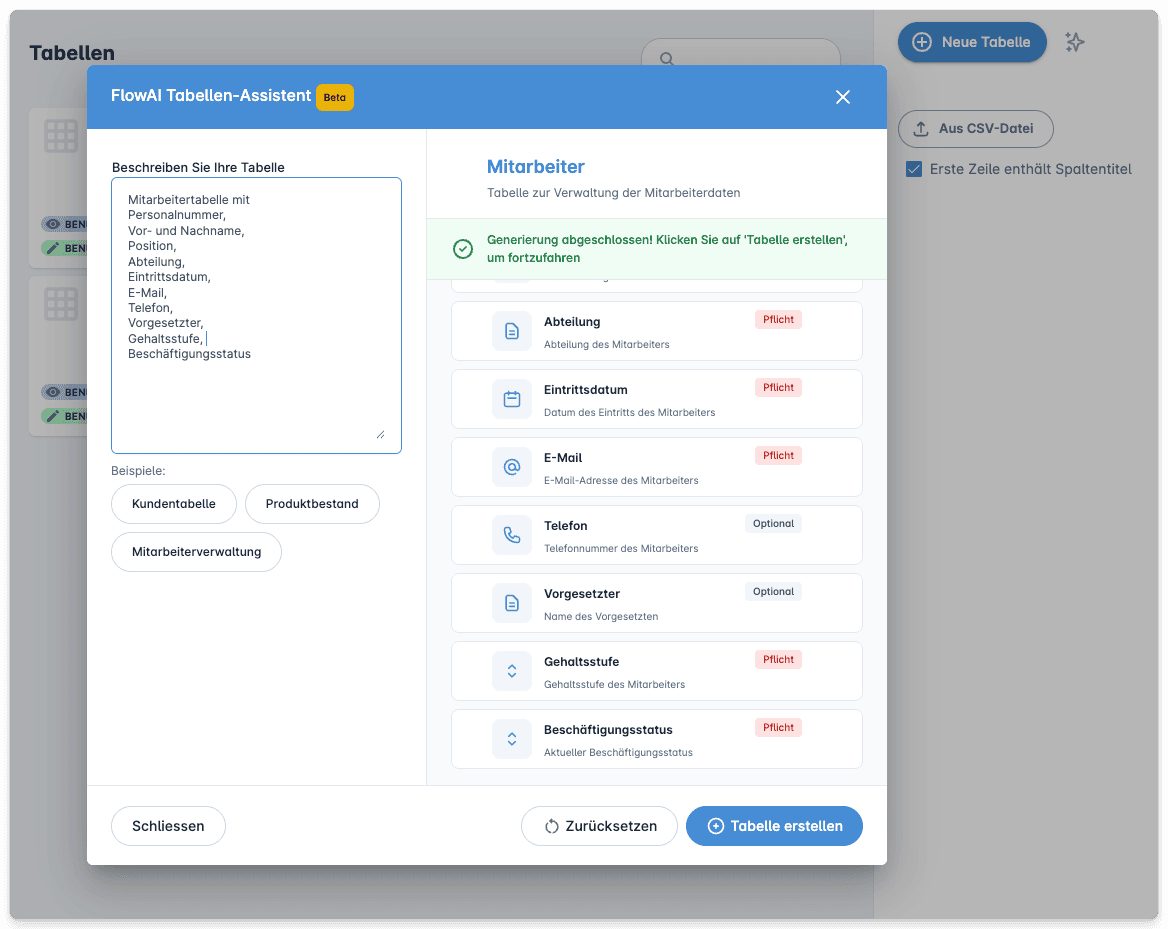This screenshot has width=1168, height=929.
Task: Click the Tabelle erstellen button
Action: pos(774,825)
